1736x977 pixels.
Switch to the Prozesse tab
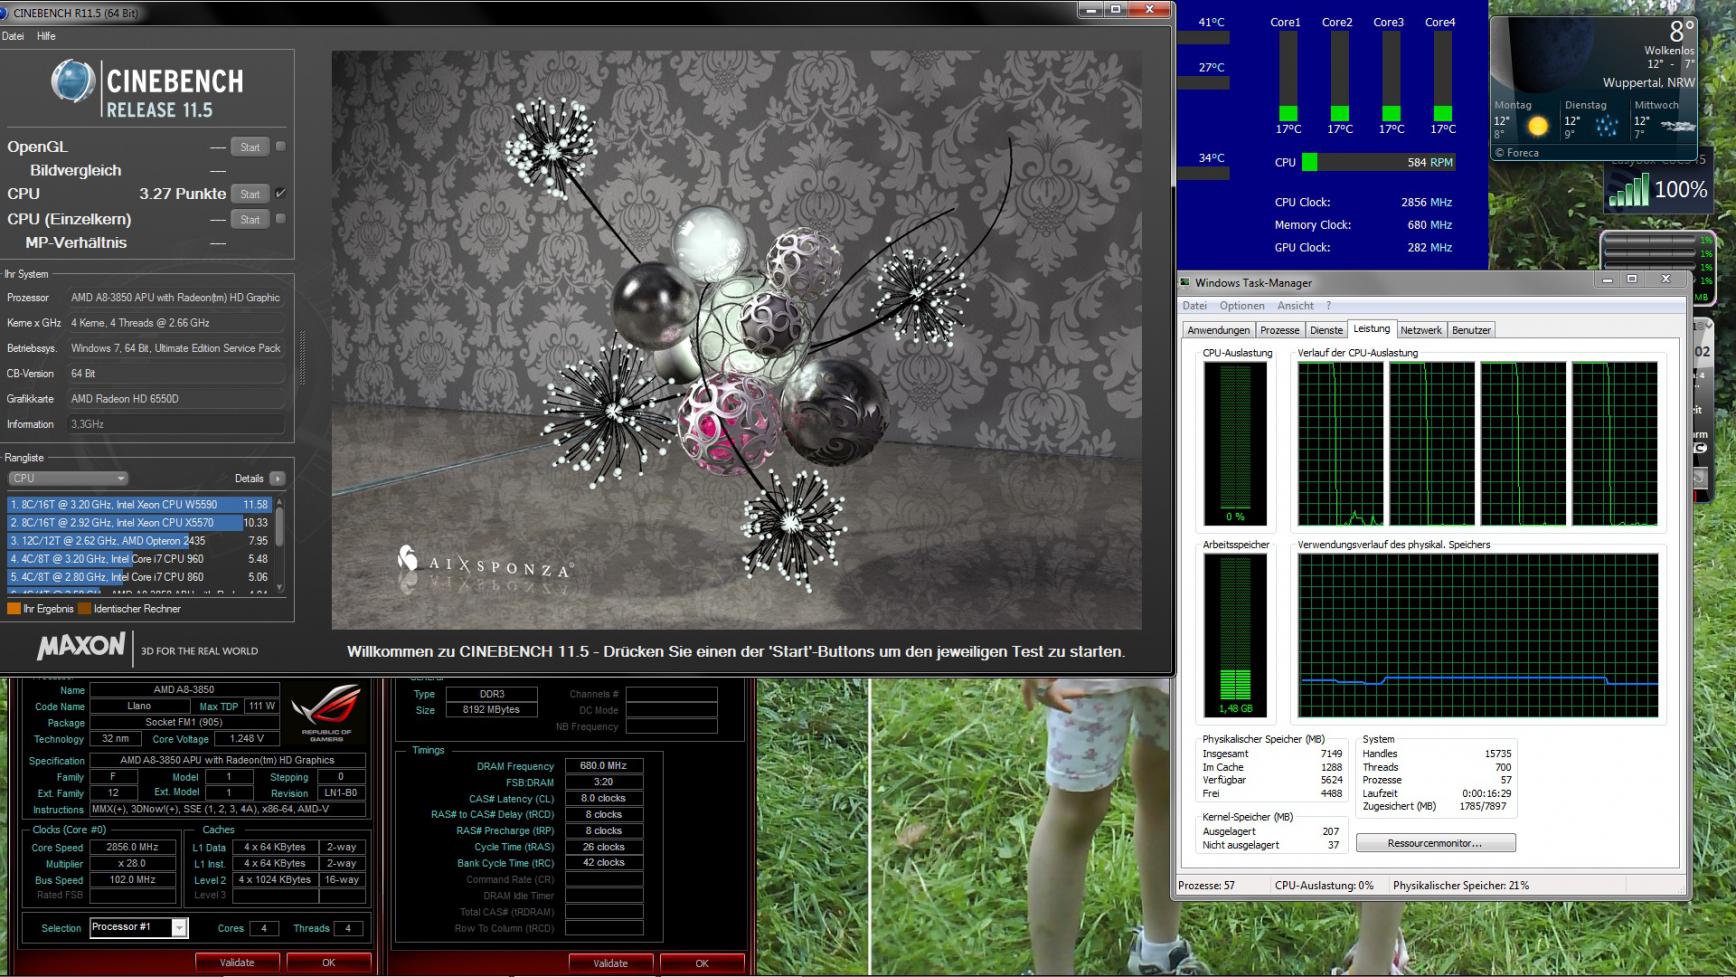tap(1279, 330)
